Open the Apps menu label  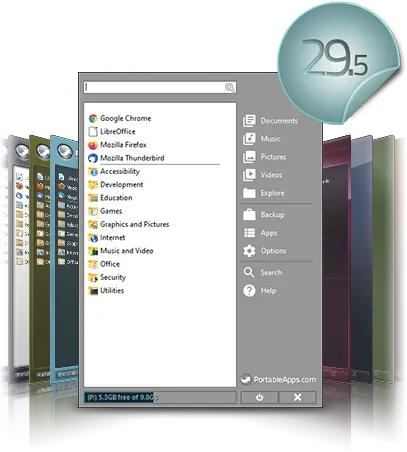click(x=269, y=233)
